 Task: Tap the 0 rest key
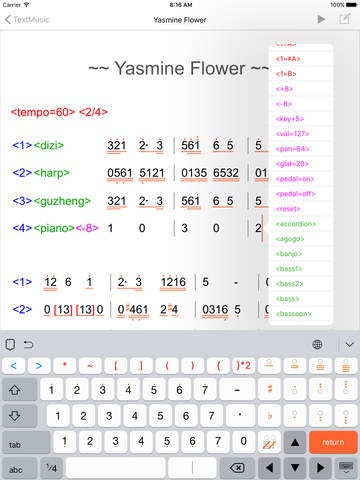(x=244, y=442)
